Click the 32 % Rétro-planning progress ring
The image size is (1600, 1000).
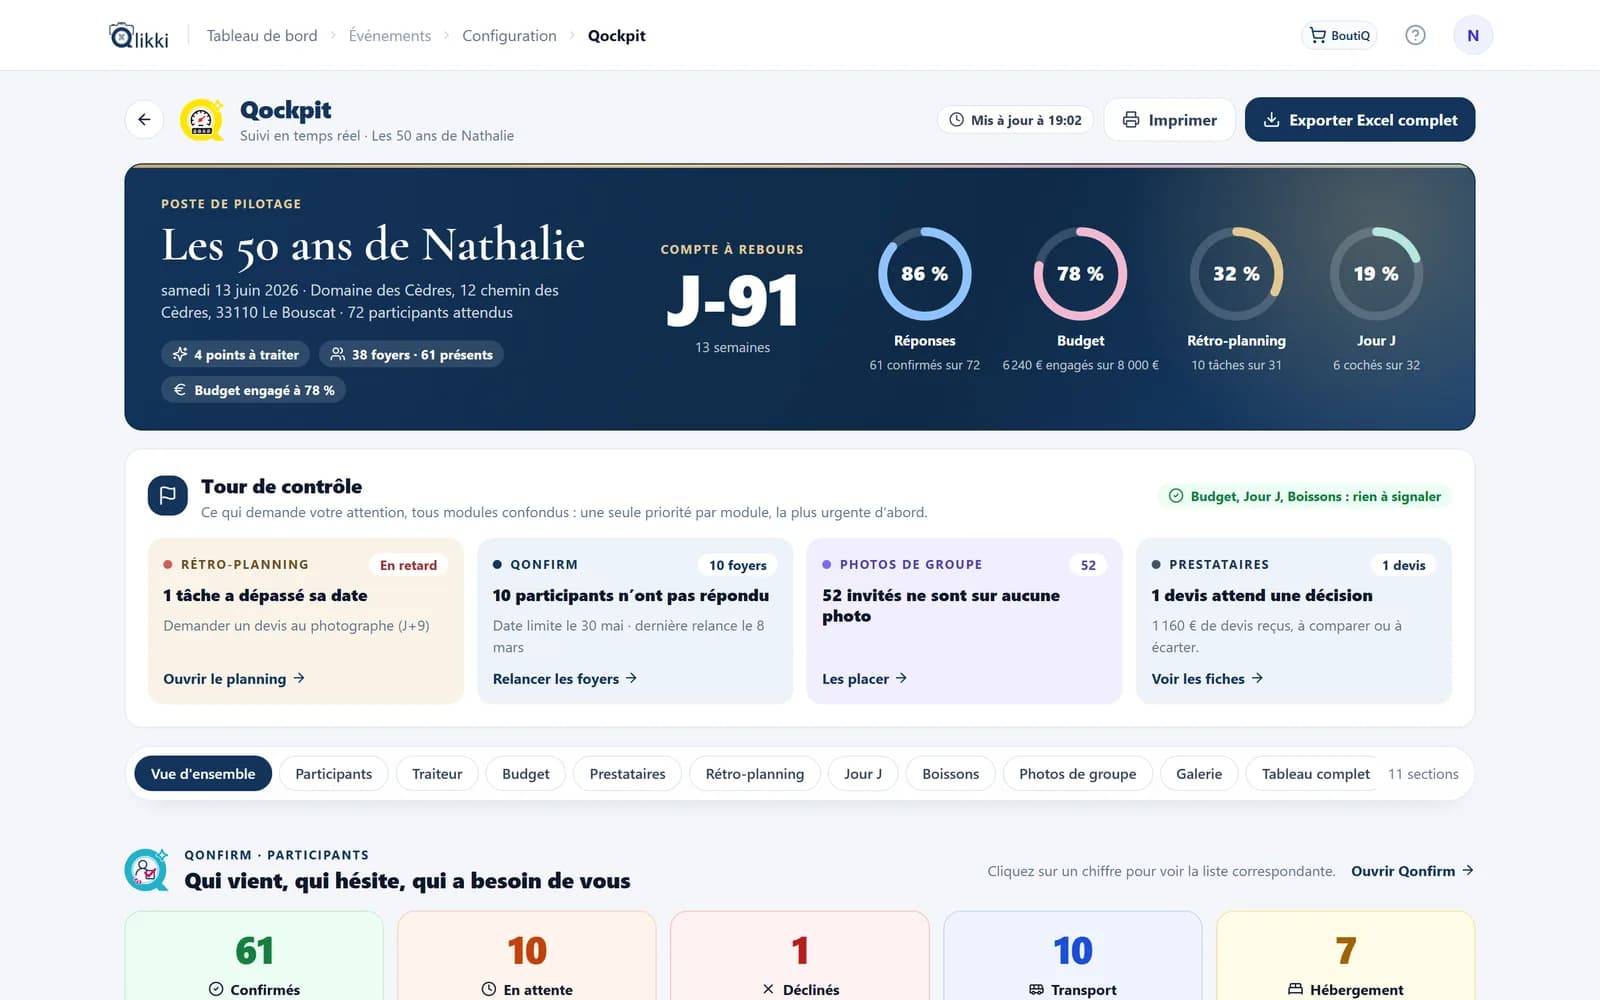pyautogui.click(x=1236, y=274)
